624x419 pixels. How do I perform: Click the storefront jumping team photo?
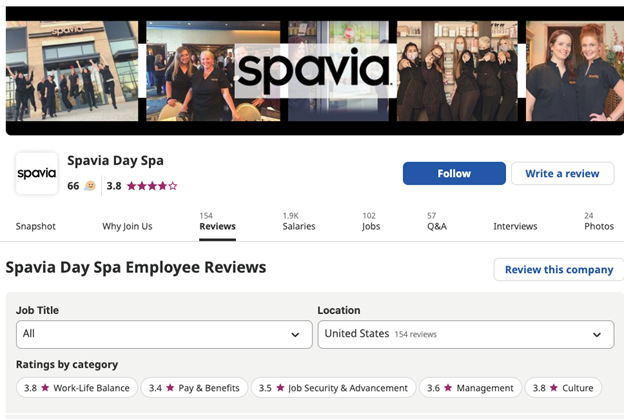click(x=72, y=71)
